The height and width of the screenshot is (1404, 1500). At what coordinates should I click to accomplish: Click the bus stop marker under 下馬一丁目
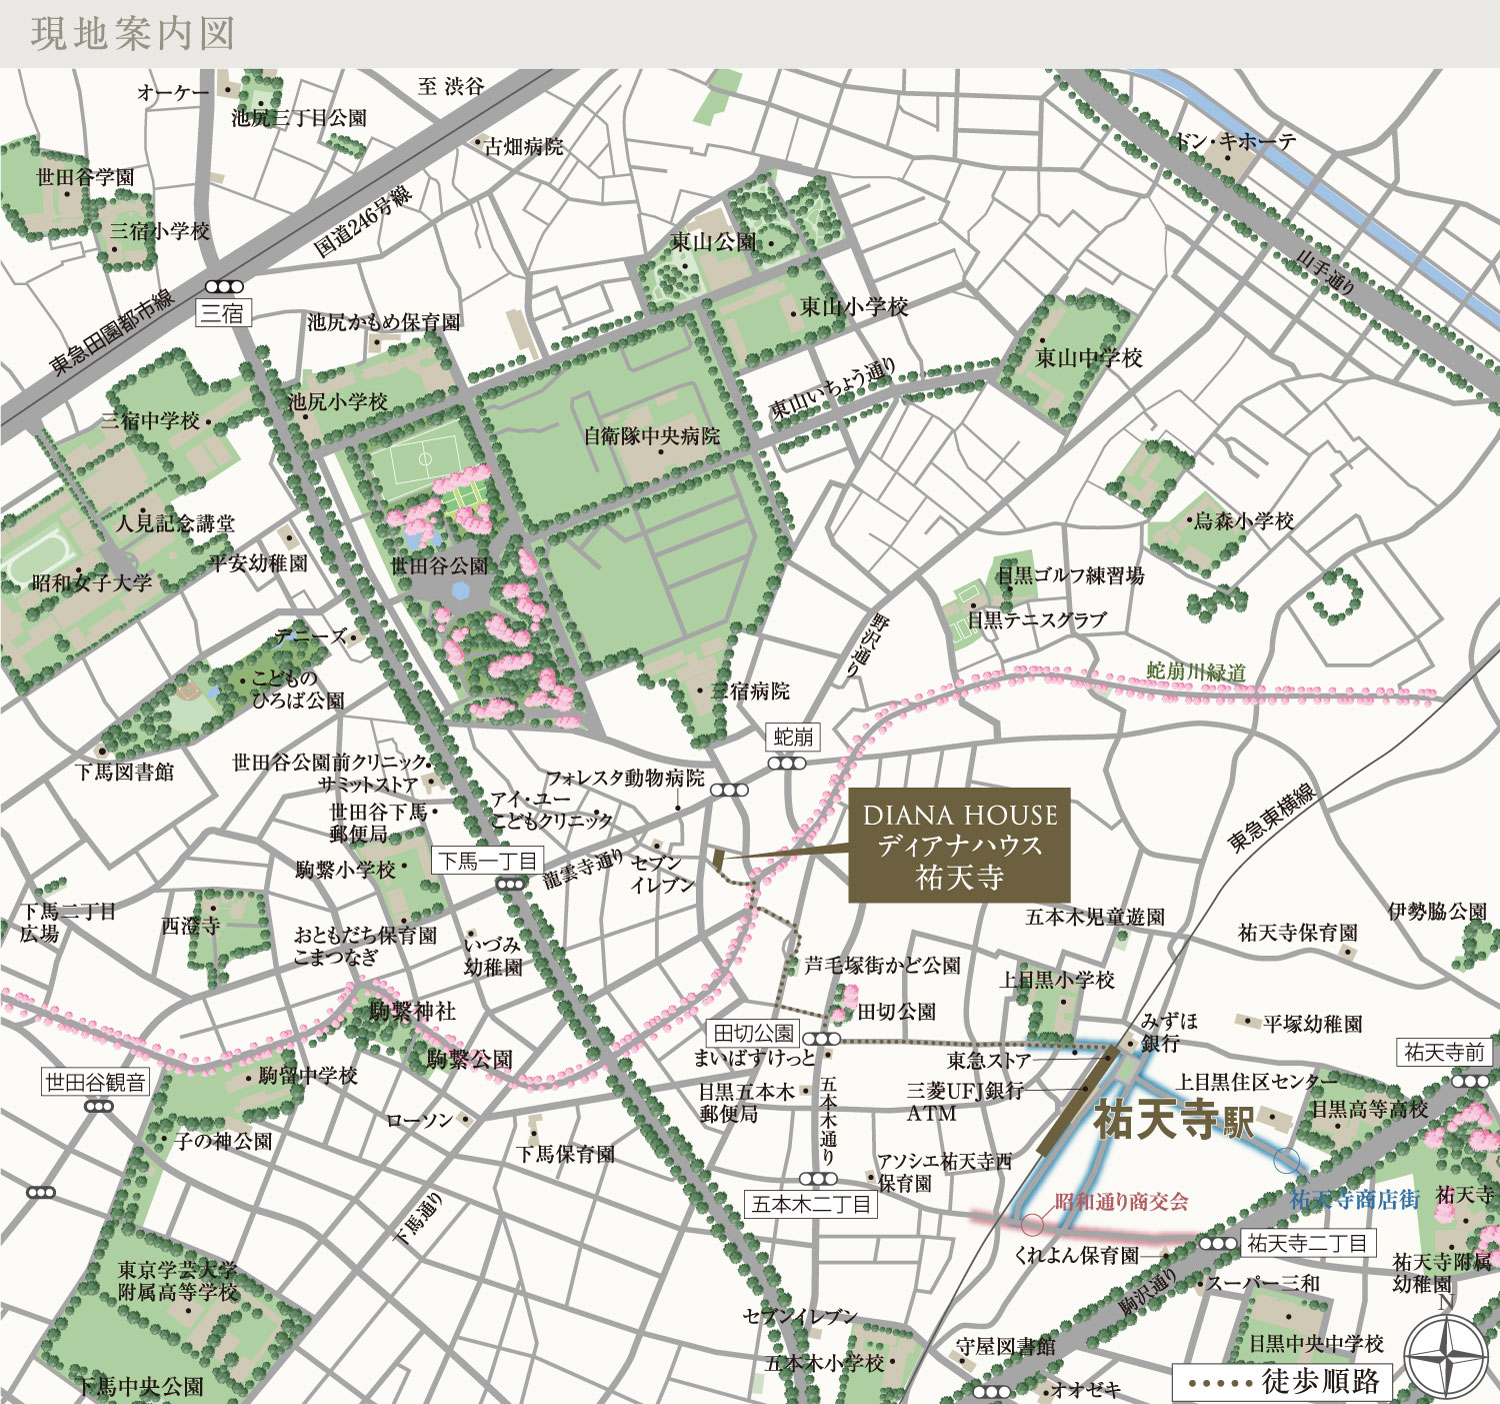tap(510, 884)
